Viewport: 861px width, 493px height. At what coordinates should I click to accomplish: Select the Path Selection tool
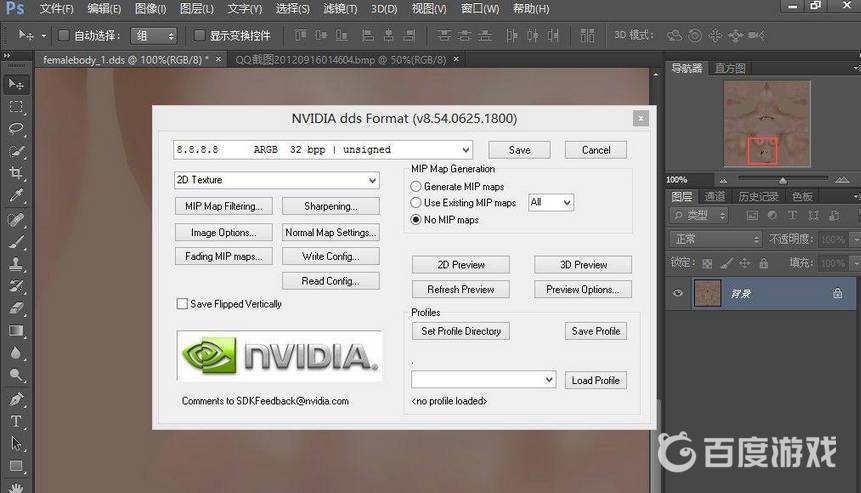click(16, 443)
